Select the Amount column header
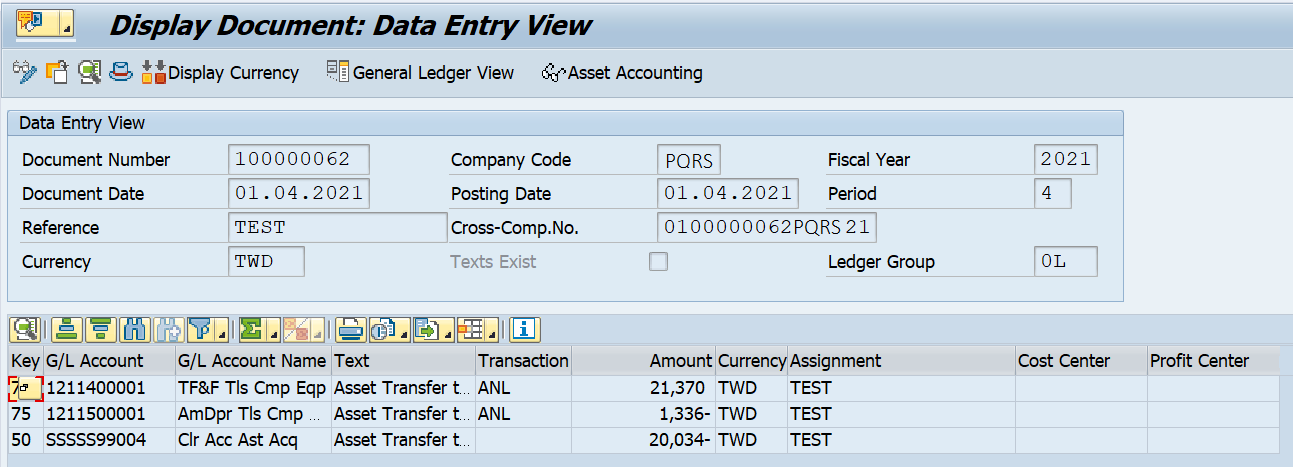The width and height of the screenshot is (1293, 467). point(643,361)
